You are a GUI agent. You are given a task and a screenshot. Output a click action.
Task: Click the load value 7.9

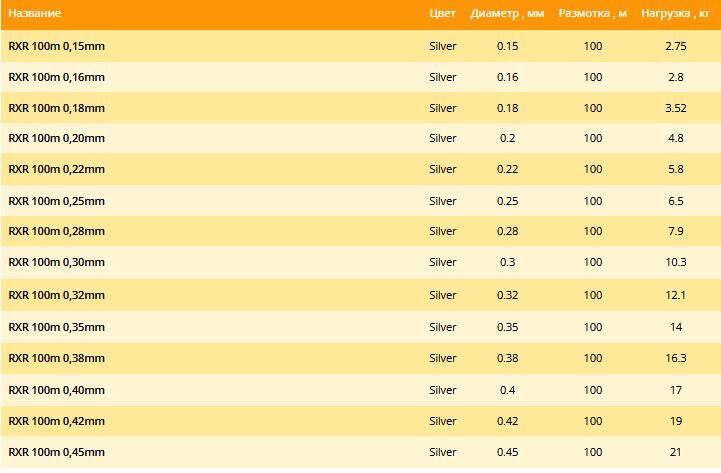(x=675, y=231)
